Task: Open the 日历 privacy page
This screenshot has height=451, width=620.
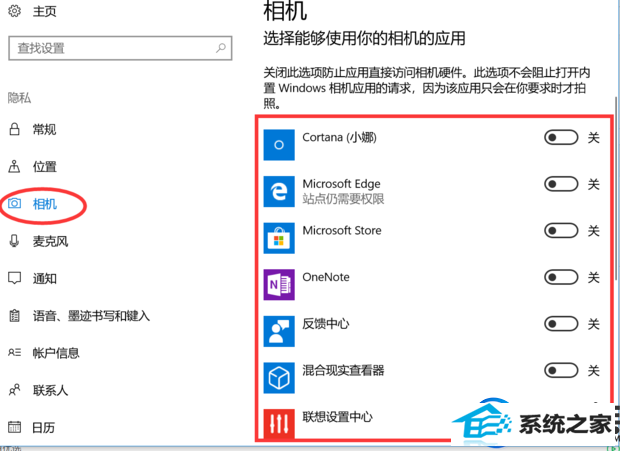Action: [43, 427]
